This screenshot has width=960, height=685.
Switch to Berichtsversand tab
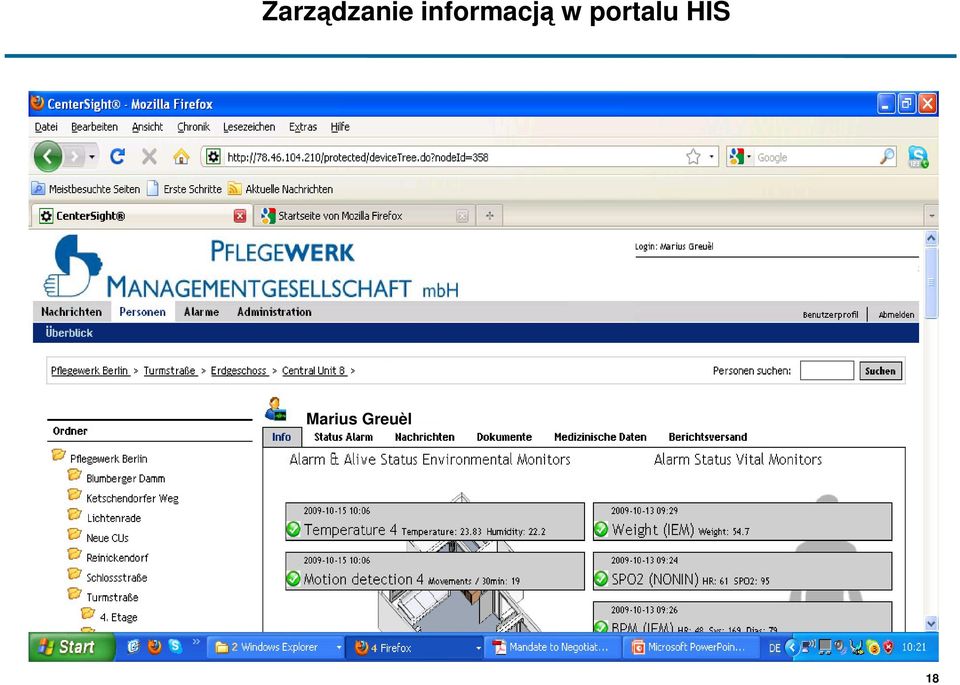pos(708,437)
